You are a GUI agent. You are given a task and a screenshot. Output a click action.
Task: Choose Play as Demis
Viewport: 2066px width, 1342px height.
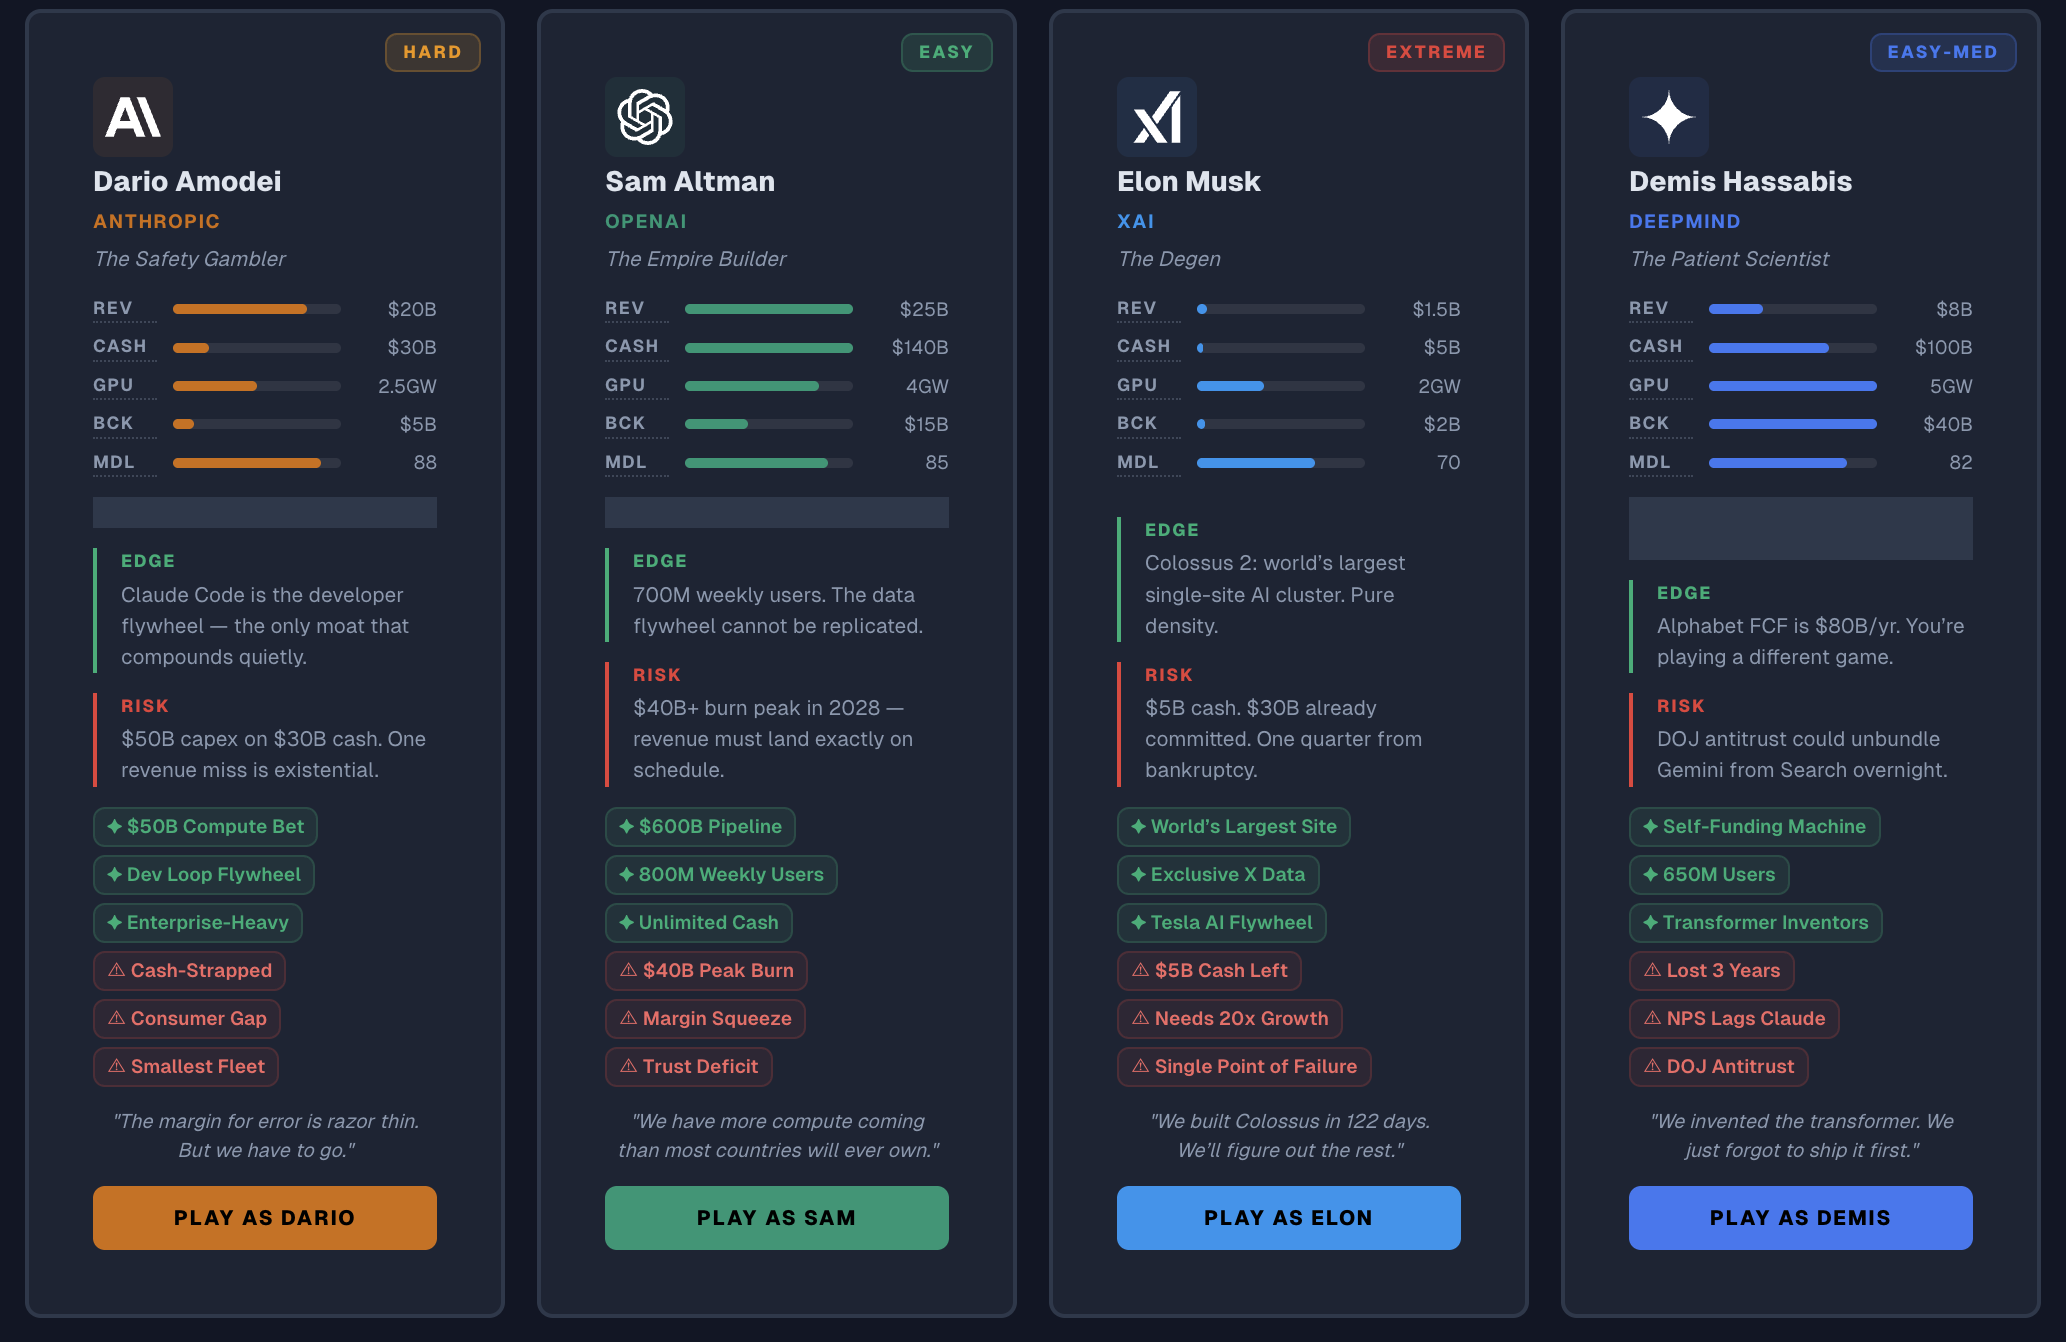[1800, 1217]
